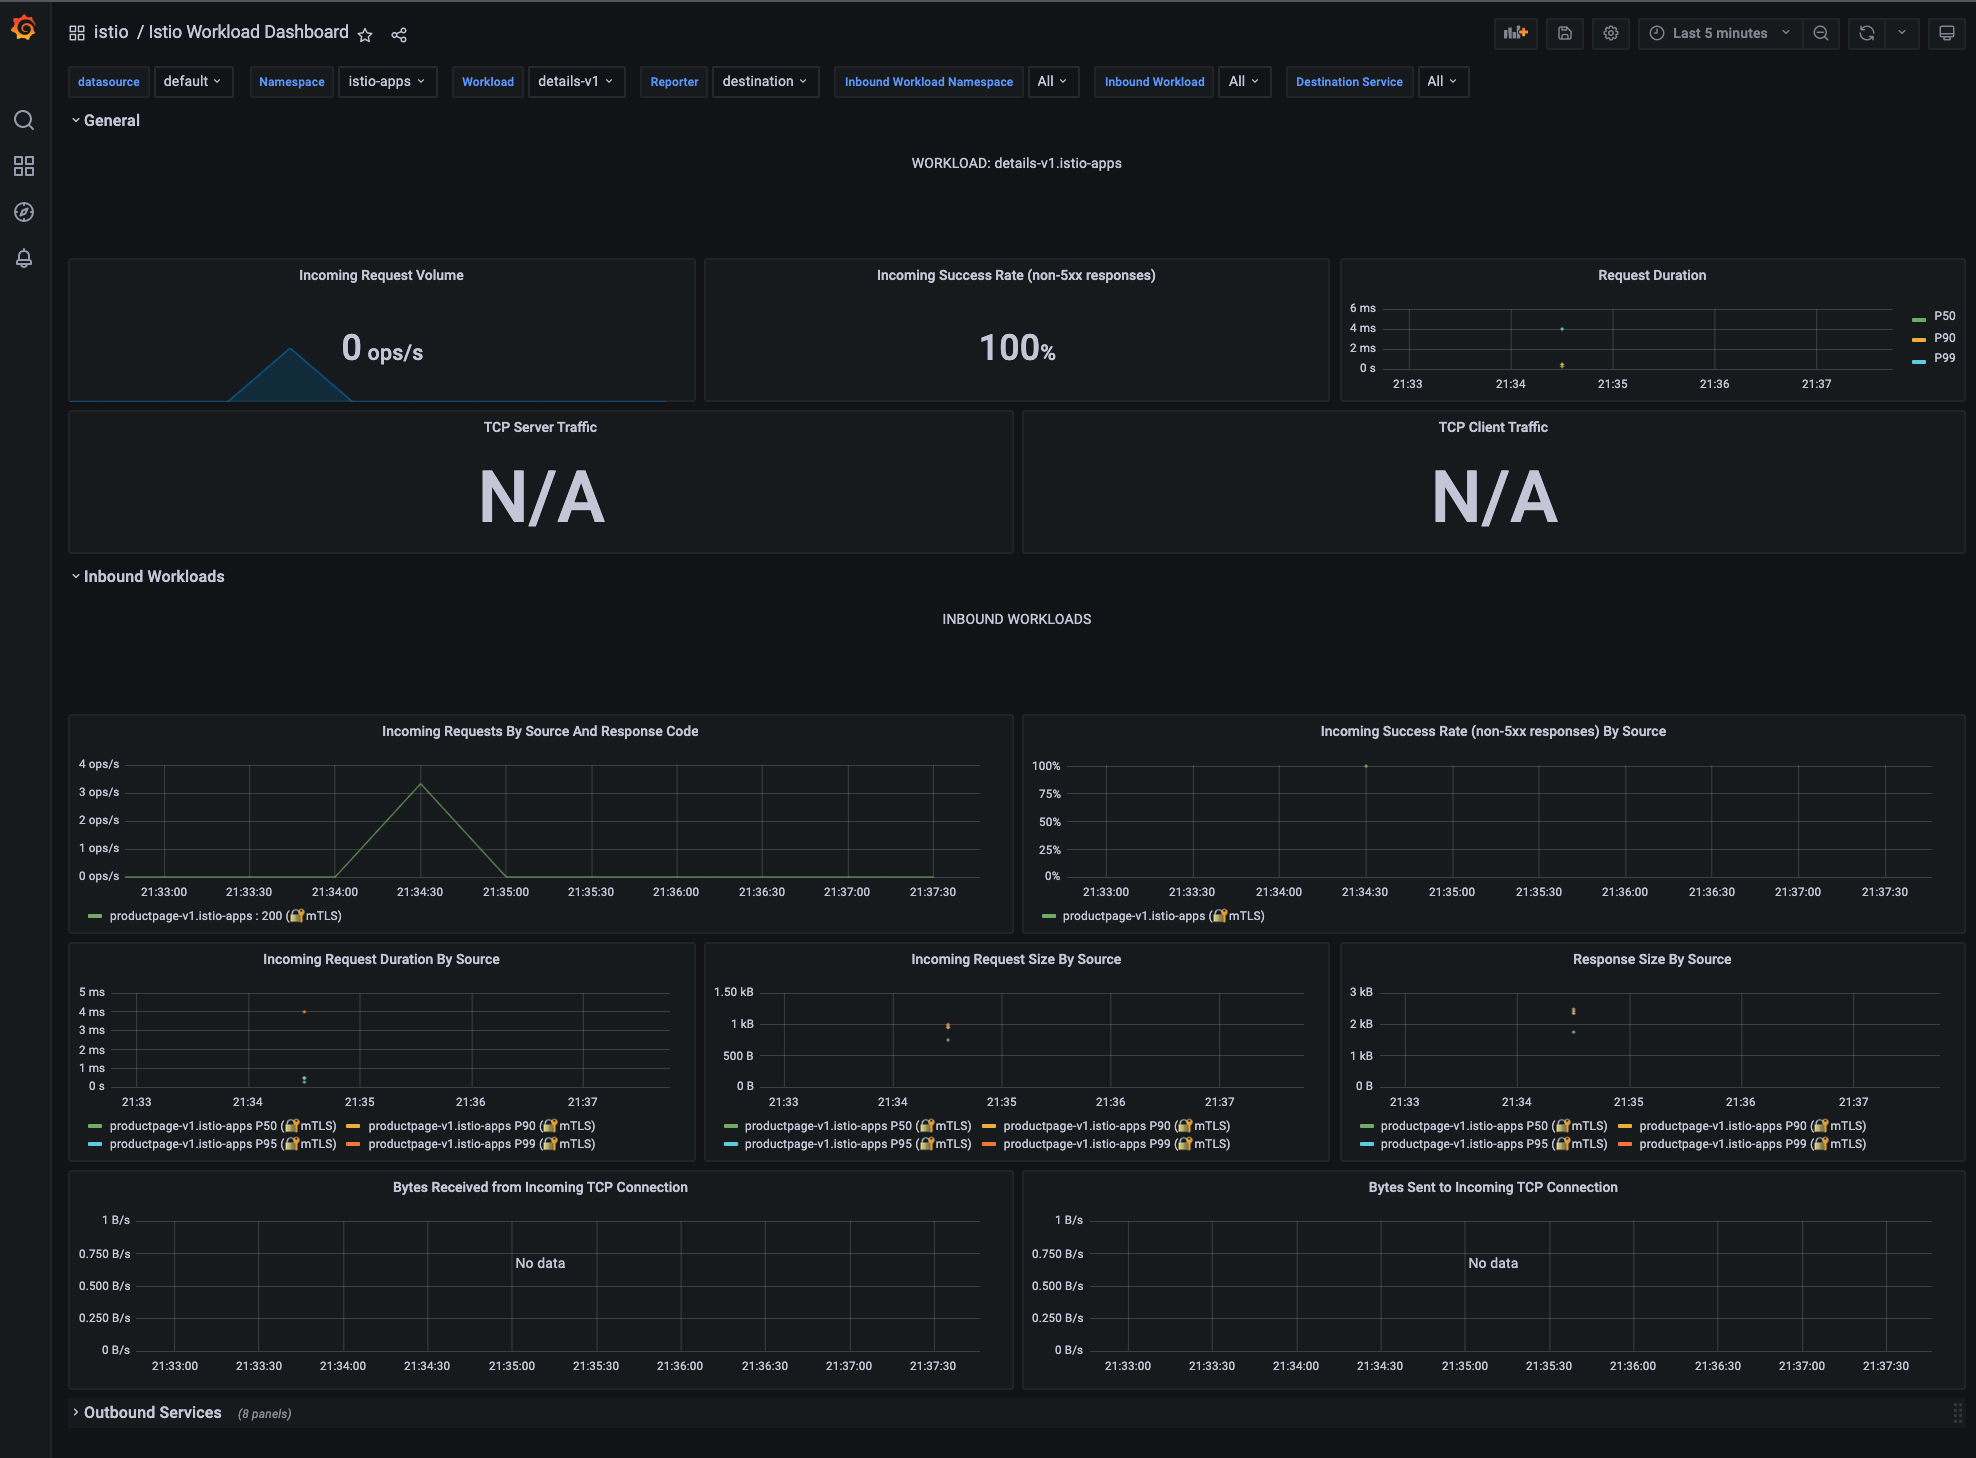Viewport: 1976px width, 1458px height.
Task: Open Alerting via the bell icon
Action: click(x=24, y=258)
